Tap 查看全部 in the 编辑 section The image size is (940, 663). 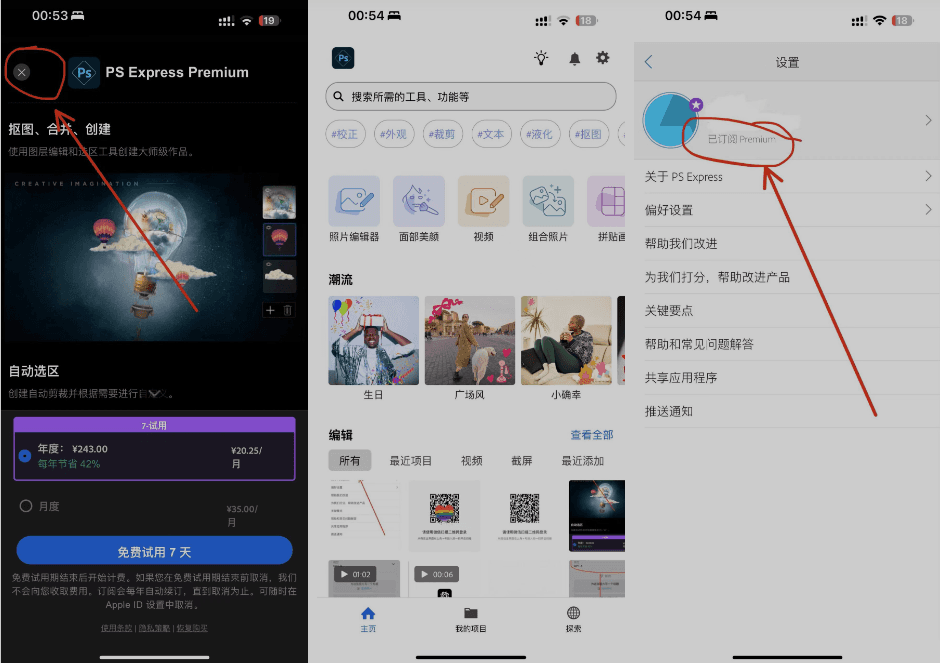tap(592, 435)
